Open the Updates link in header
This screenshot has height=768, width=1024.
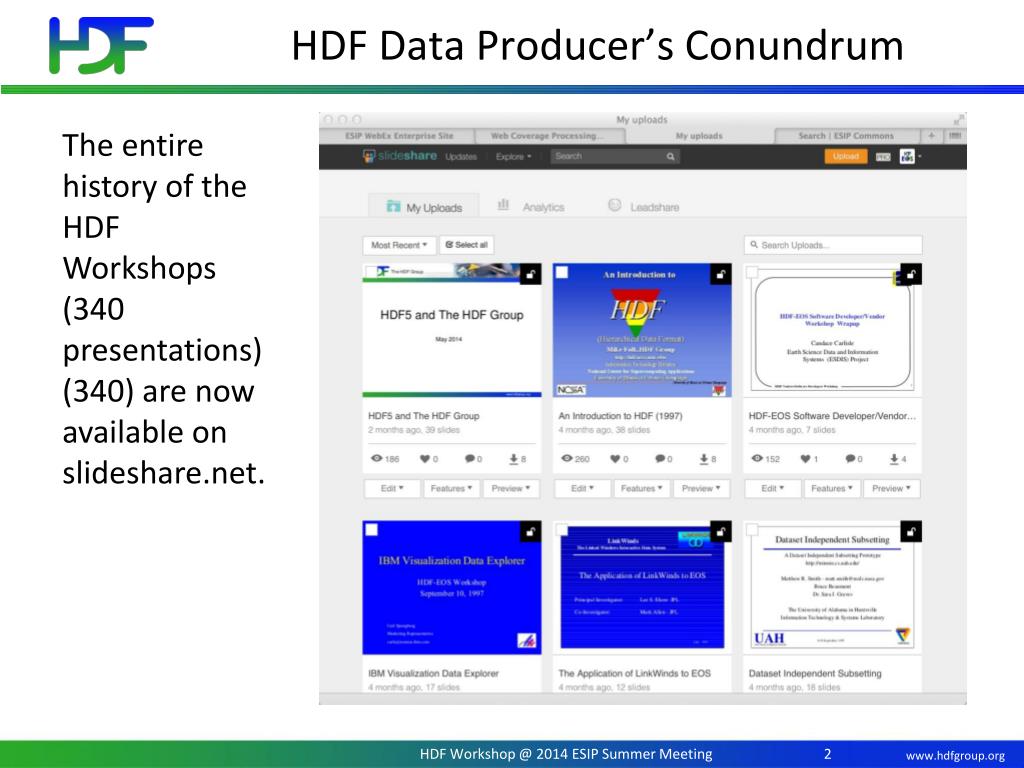(x=461, y=157)
